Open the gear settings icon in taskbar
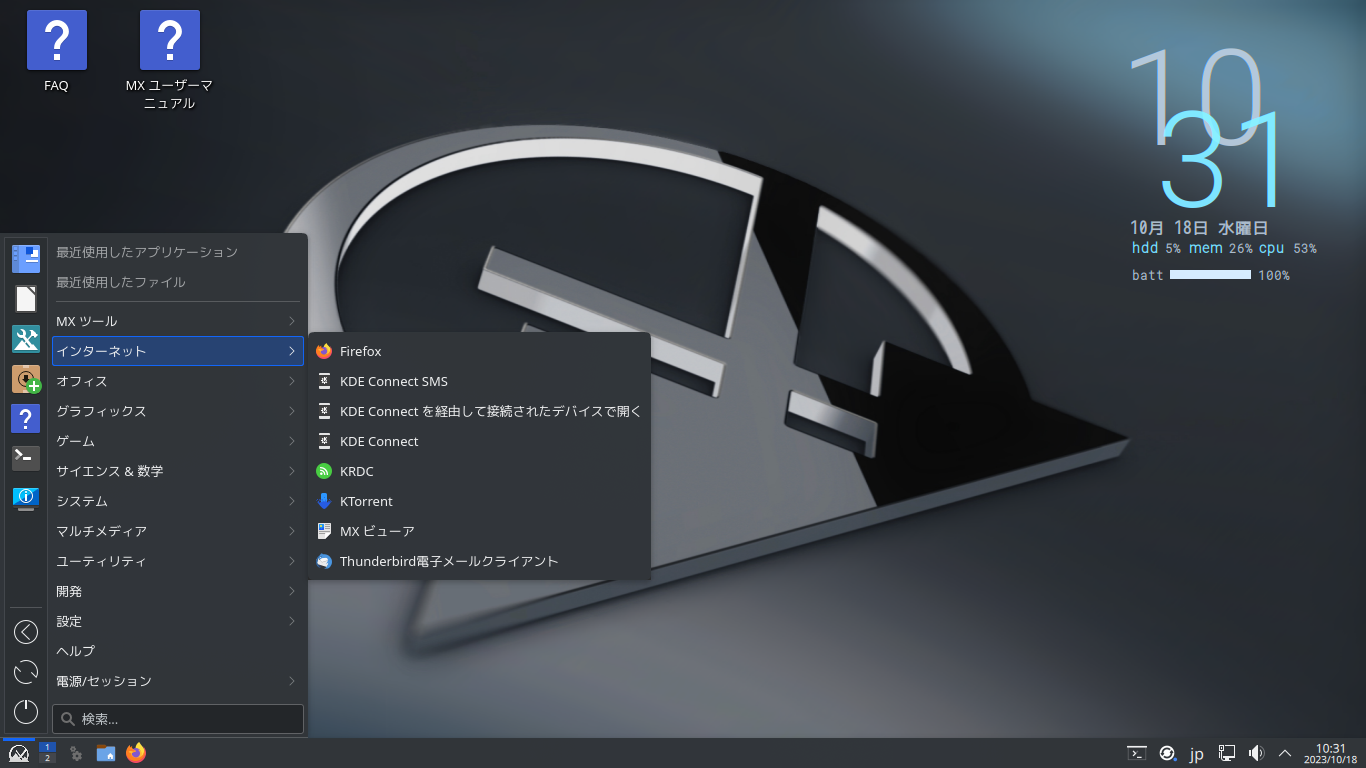 [x=76, y=753]
